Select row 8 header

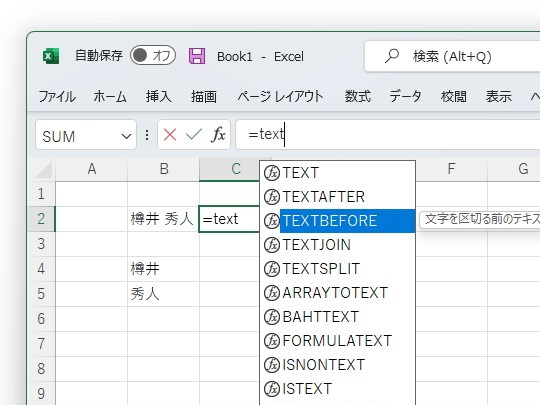(x=41, y=369)
